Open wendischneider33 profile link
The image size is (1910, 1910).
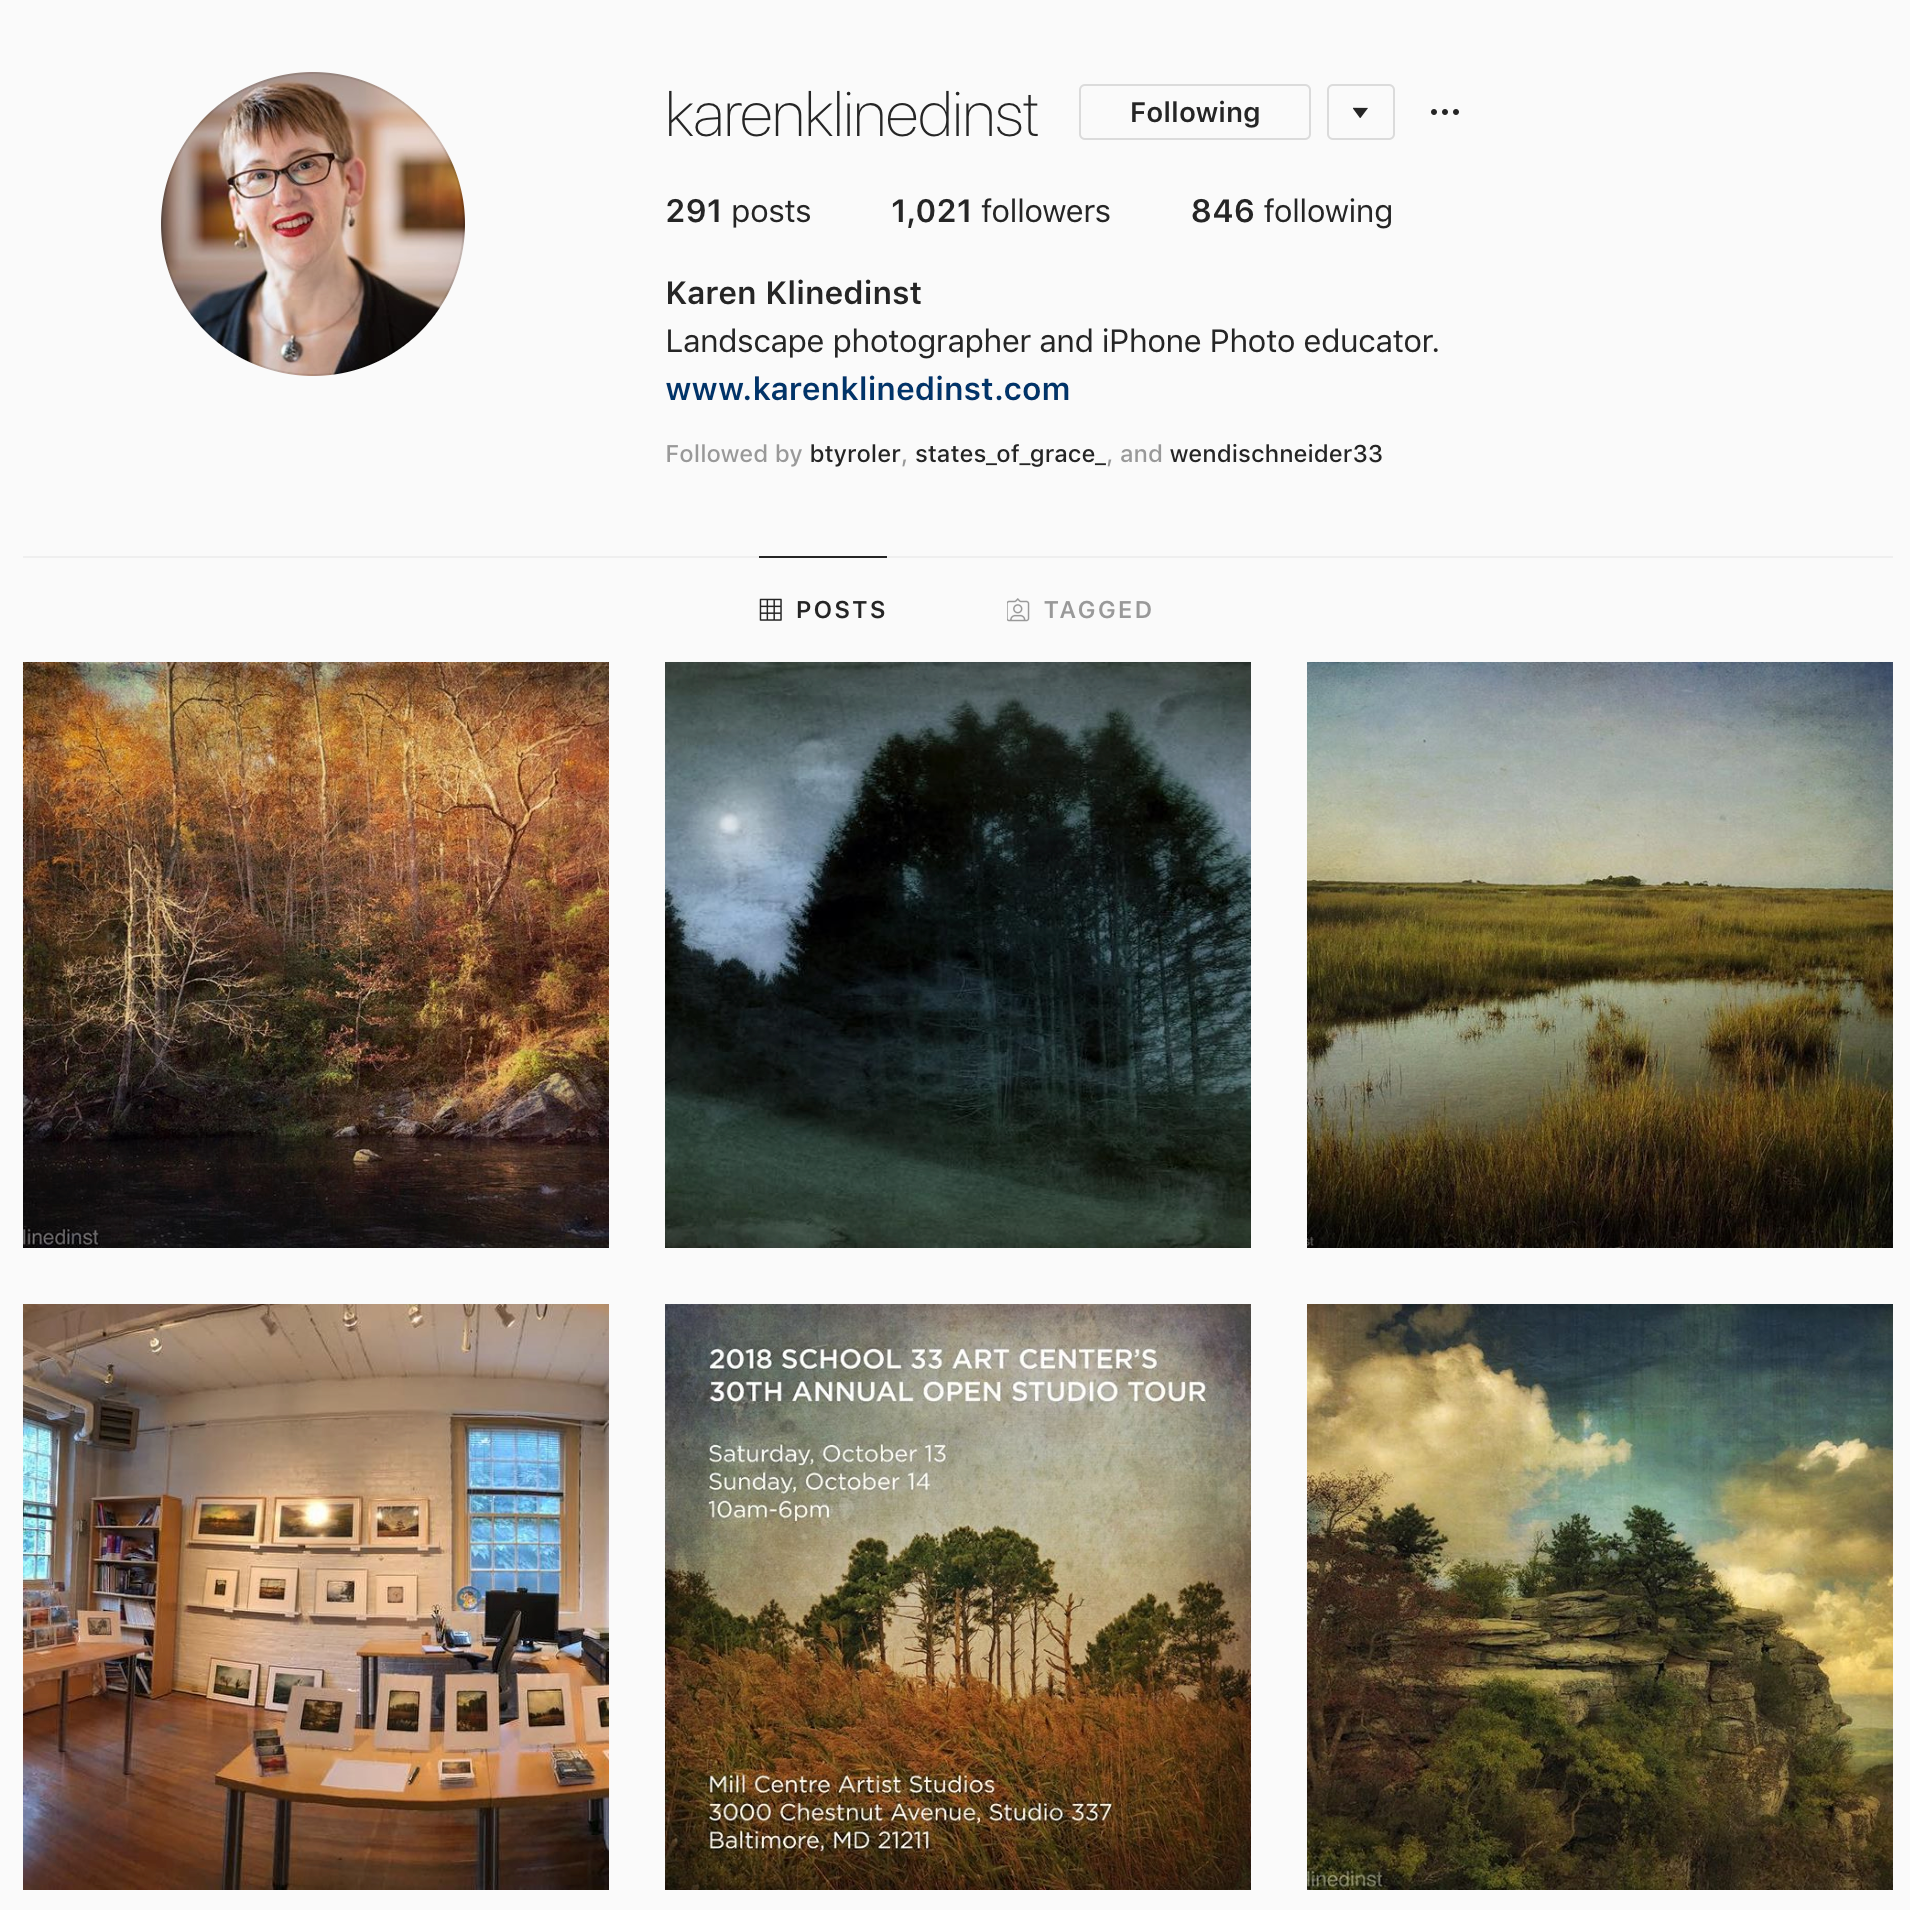click(x=1276, y=454)
